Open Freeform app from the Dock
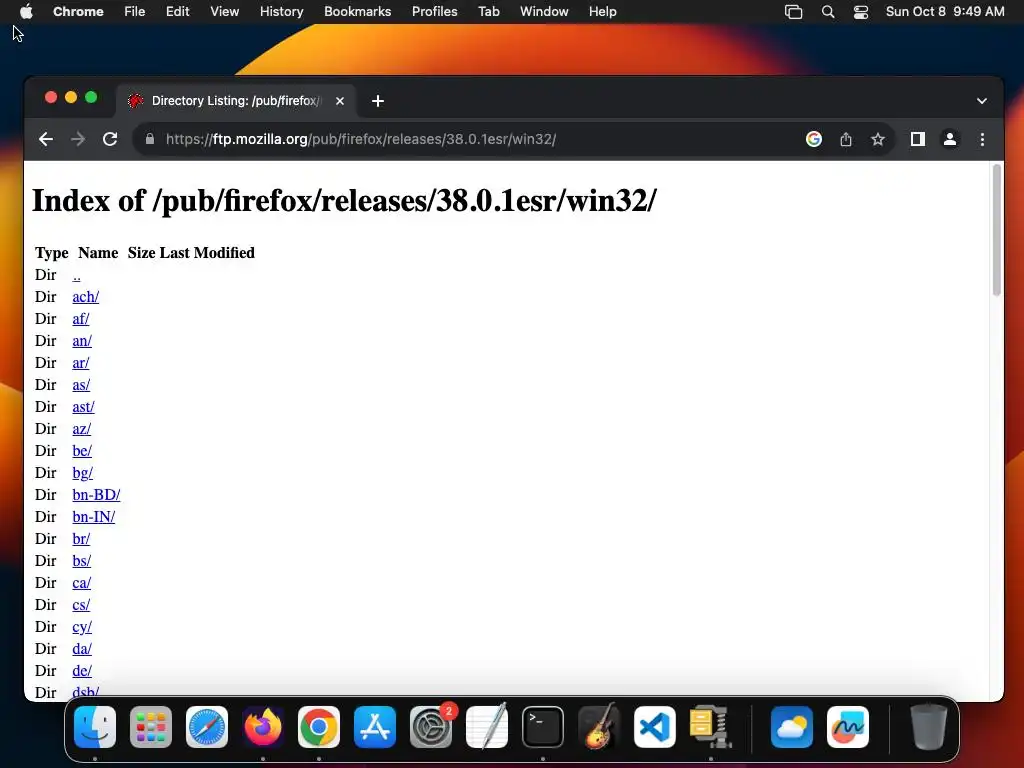 848,727
